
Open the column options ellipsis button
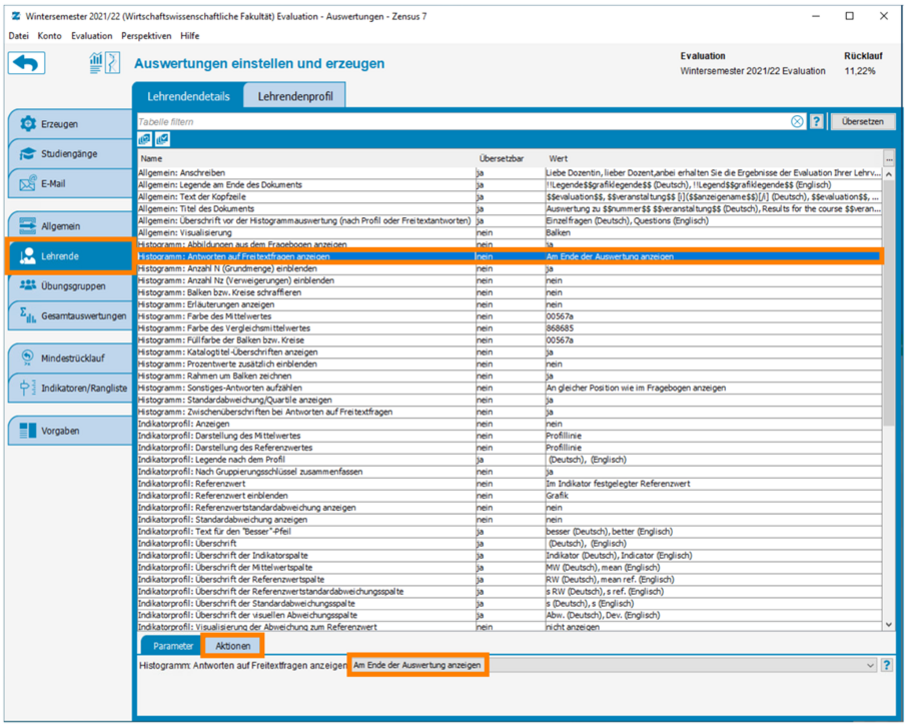888,158
